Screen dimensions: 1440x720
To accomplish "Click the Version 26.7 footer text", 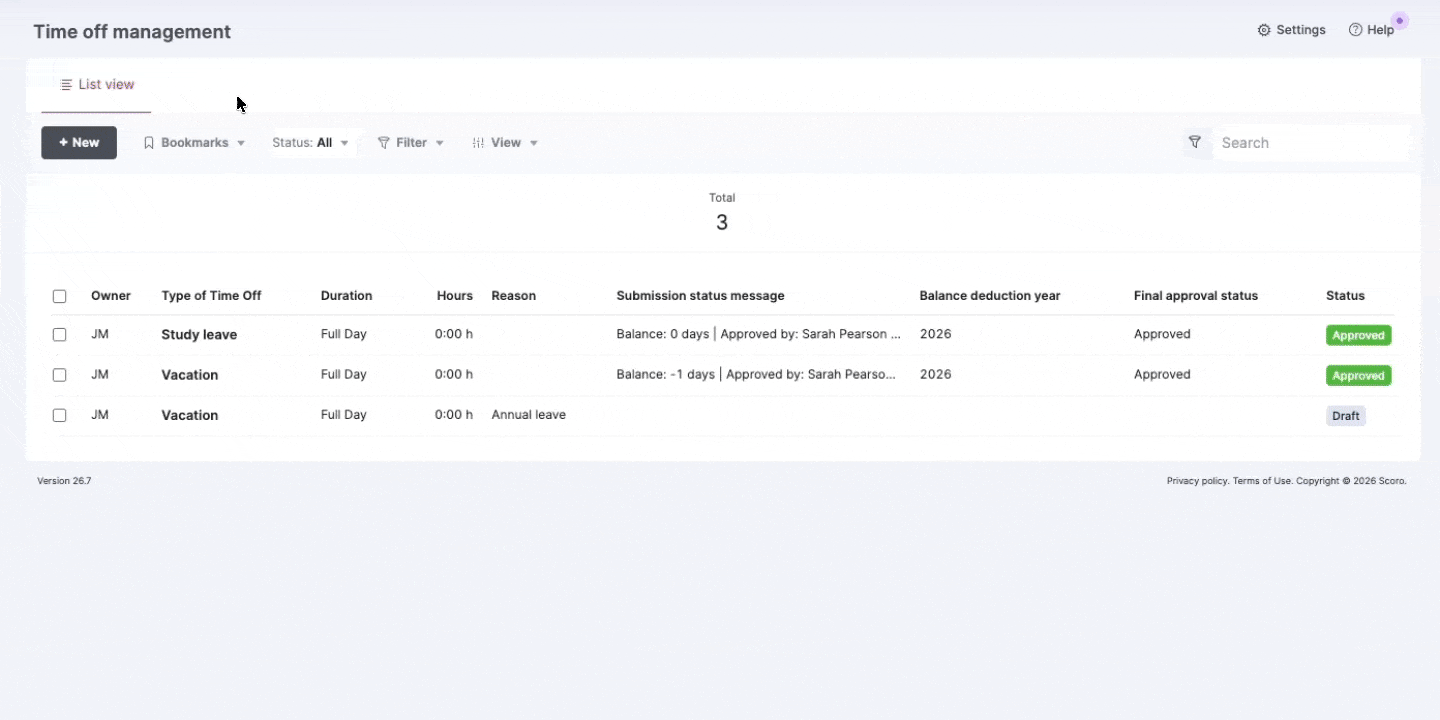I will point(64,481).
